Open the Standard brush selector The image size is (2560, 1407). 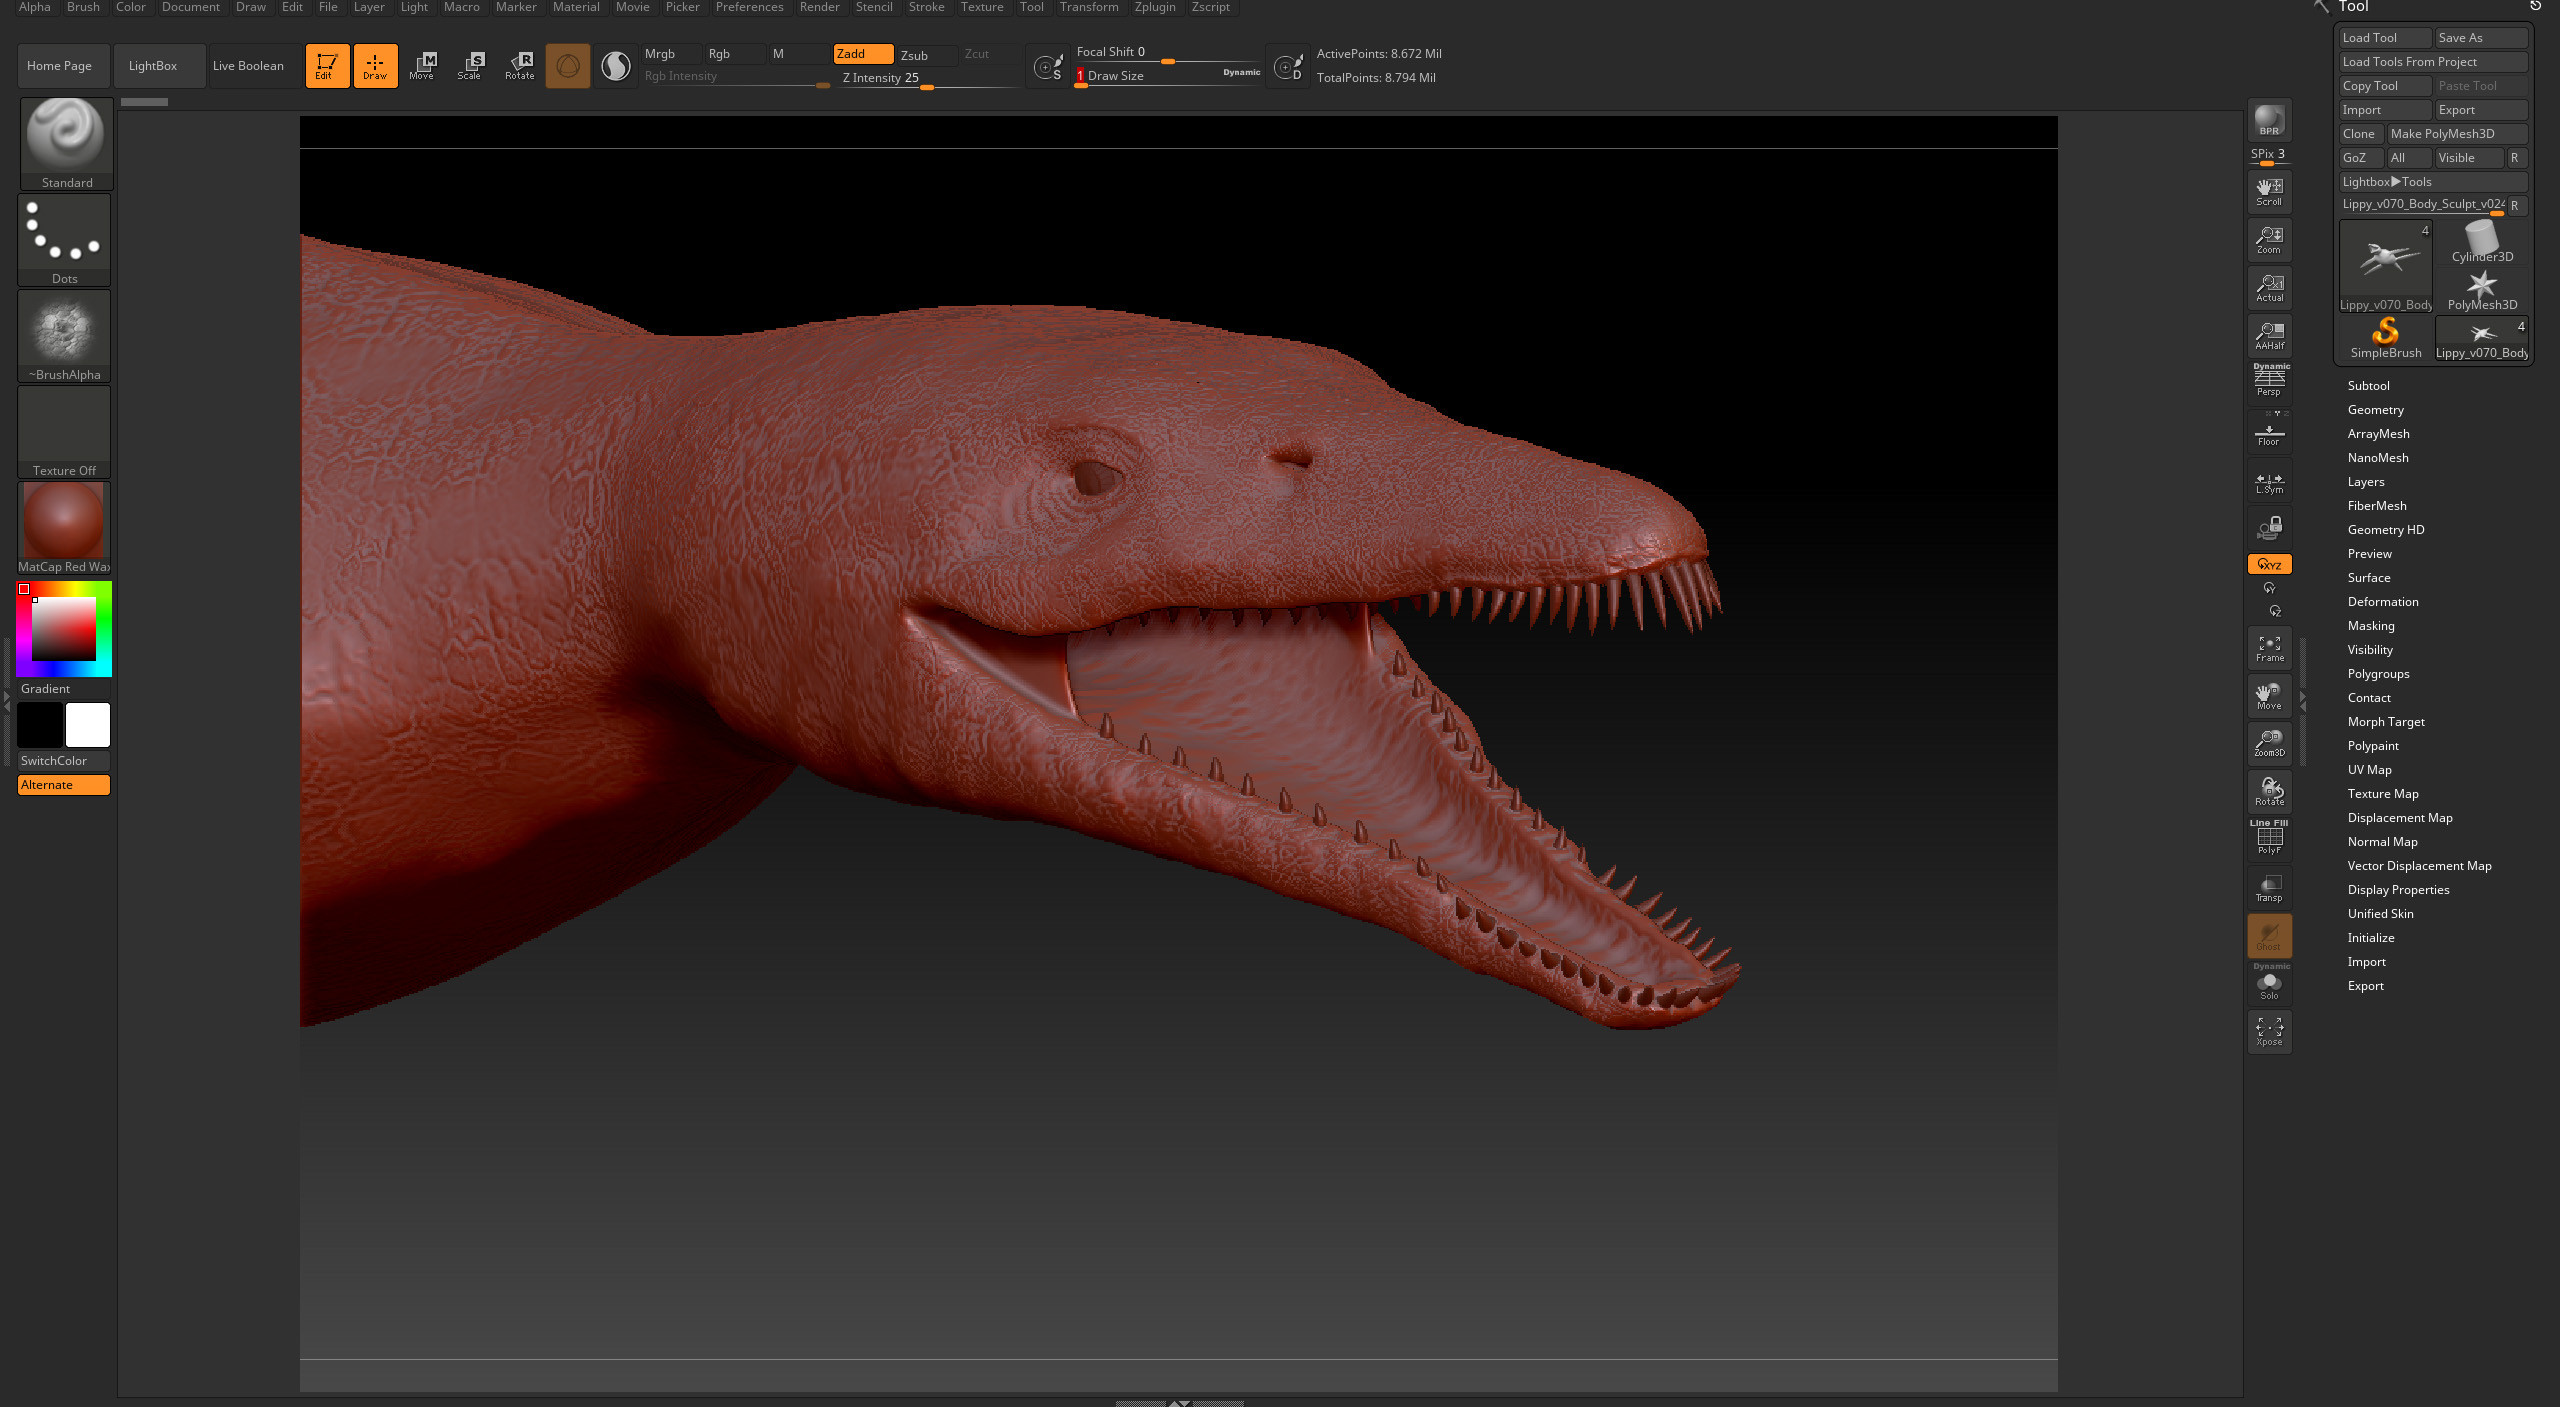click(66, 143)
